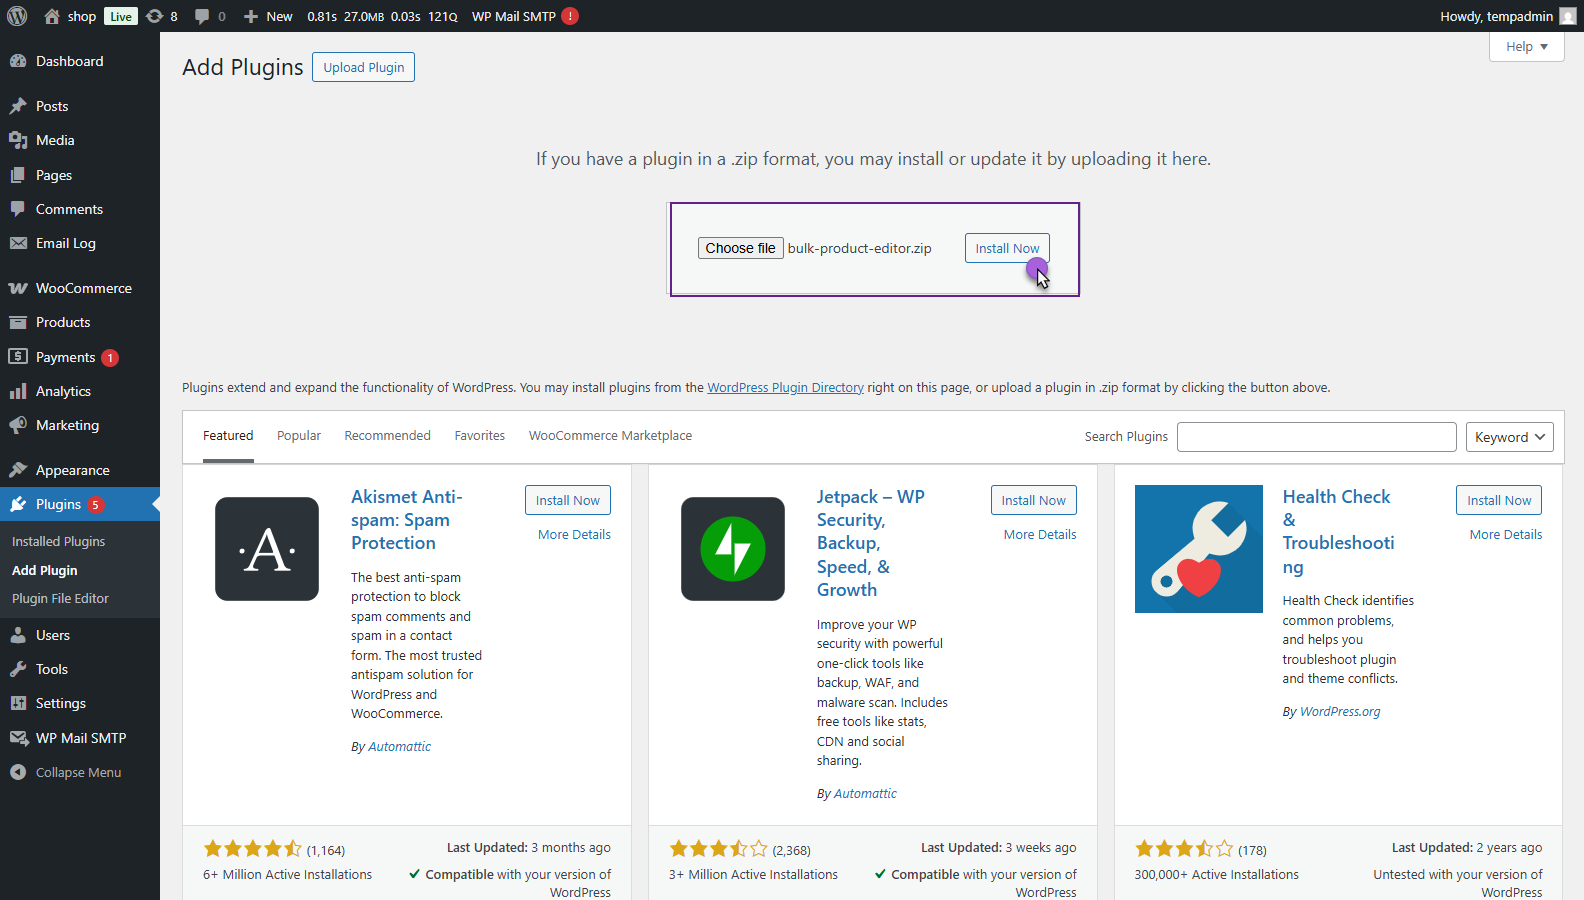Expand the Help panel
The image size is (1584, 900).
tap(1526, 46)
